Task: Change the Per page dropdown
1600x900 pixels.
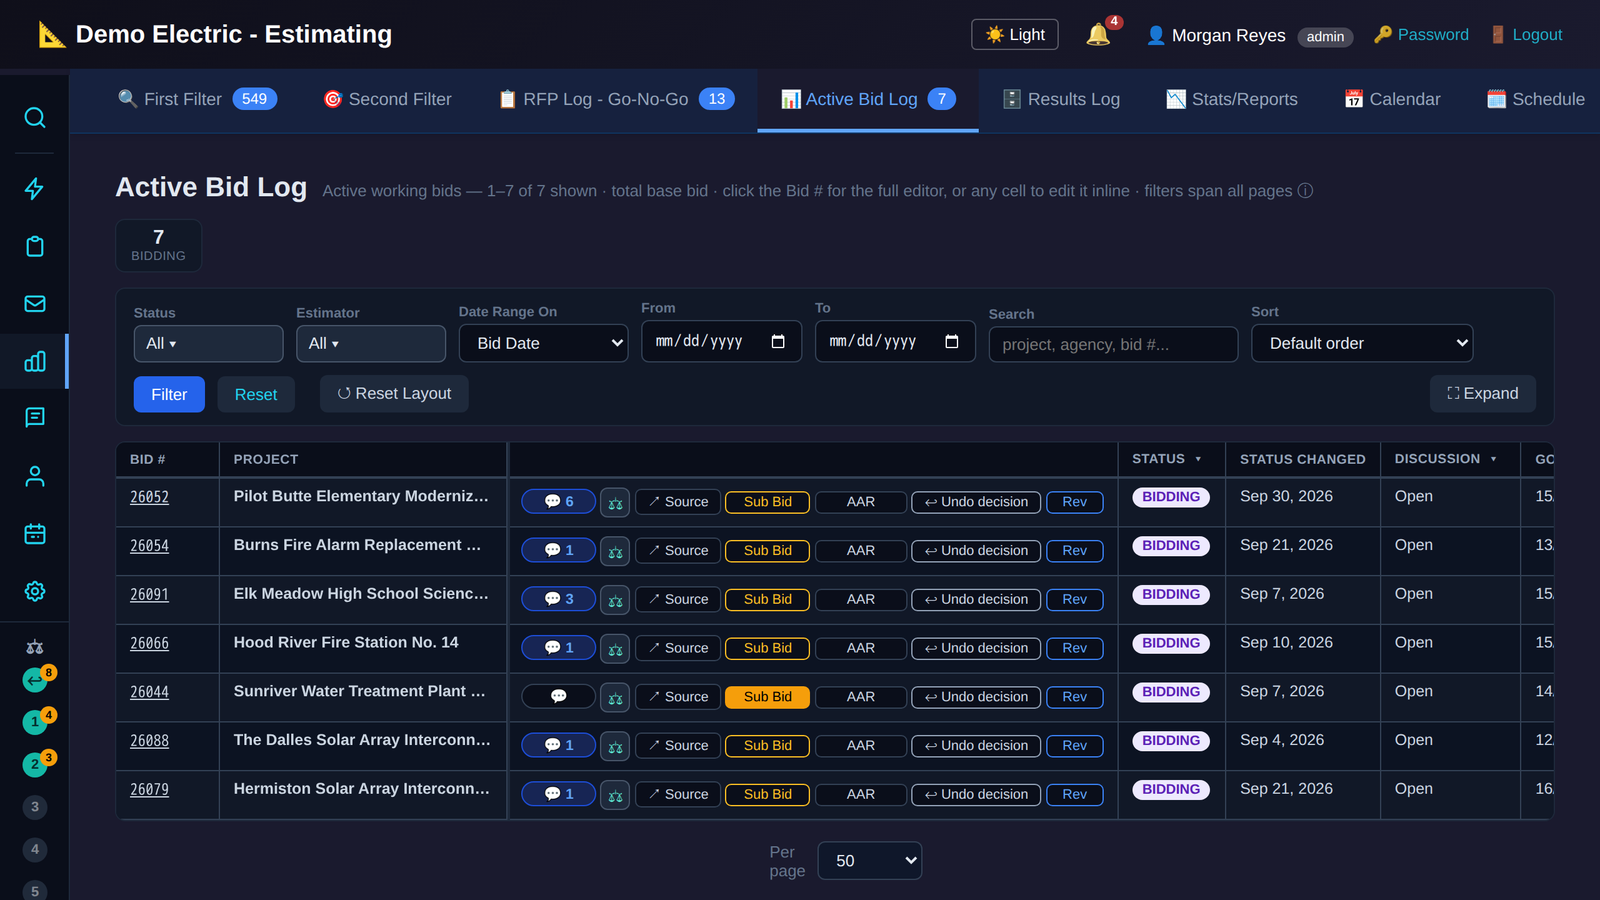Action: [x=870, y=861]
